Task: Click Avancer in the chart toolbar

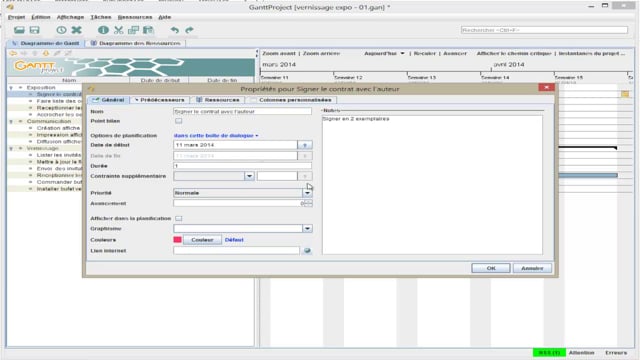Action: tap(455, 53)
